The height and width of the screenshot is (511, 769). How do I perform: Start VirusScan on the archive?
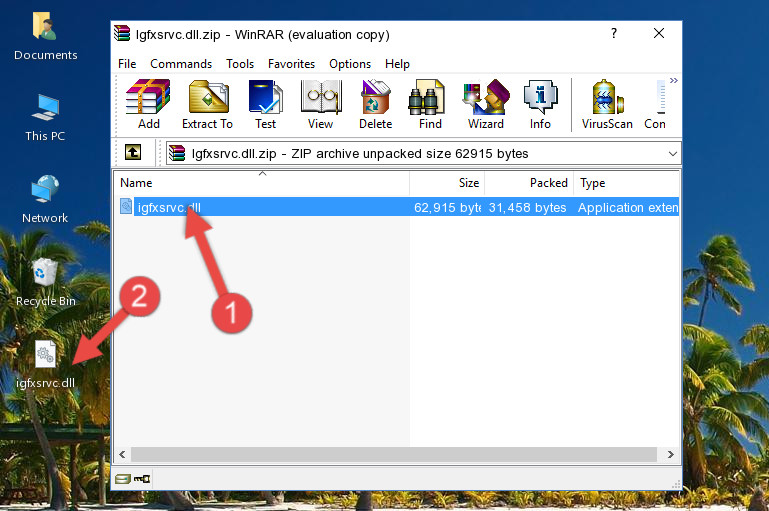tap(607, 105)
